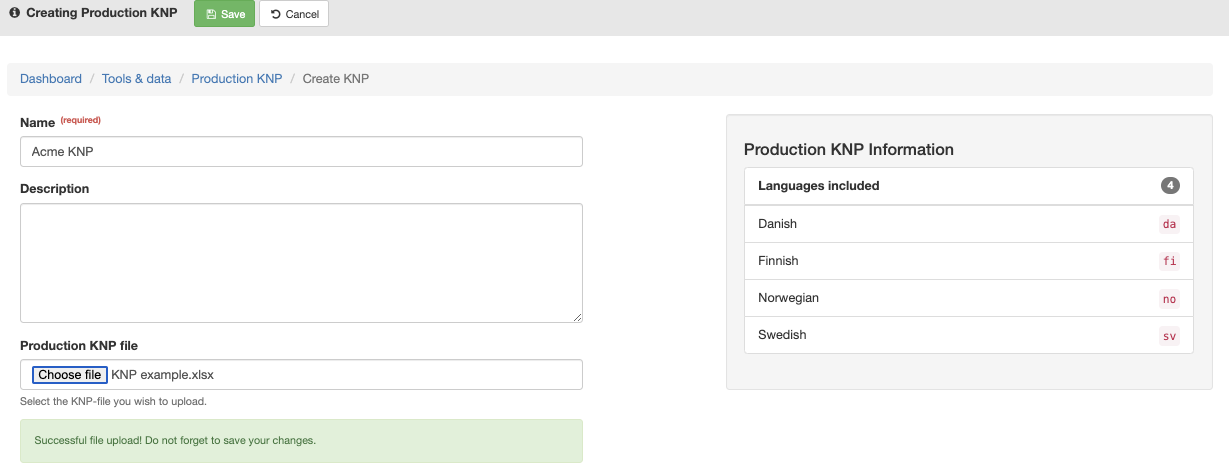Click the fi language code tag

tap(1169, 261)
